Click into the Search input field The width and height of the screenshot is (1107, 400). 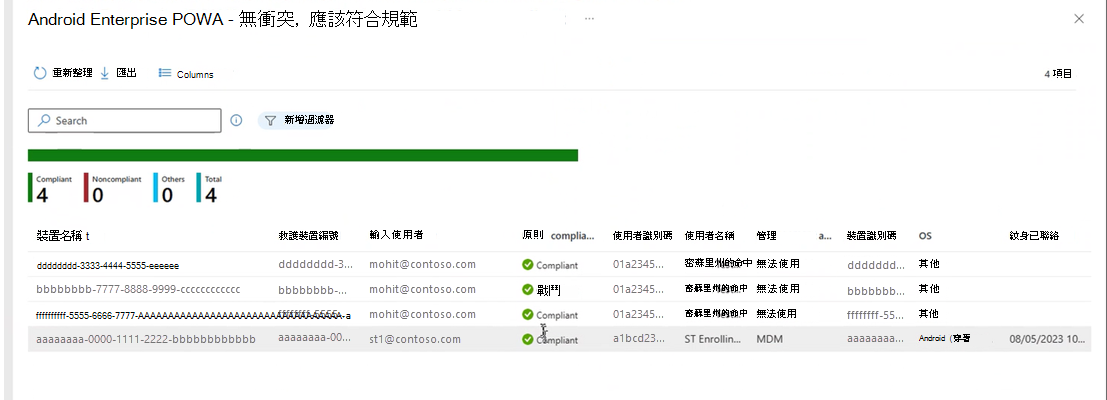pyautogui.click(x=124, y=121)
